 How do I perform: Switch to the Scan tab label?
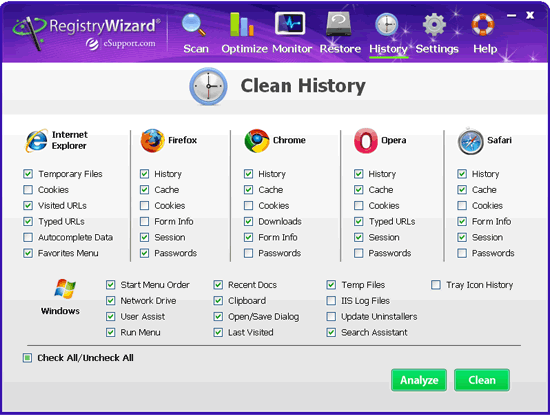(x=196, y=49)
